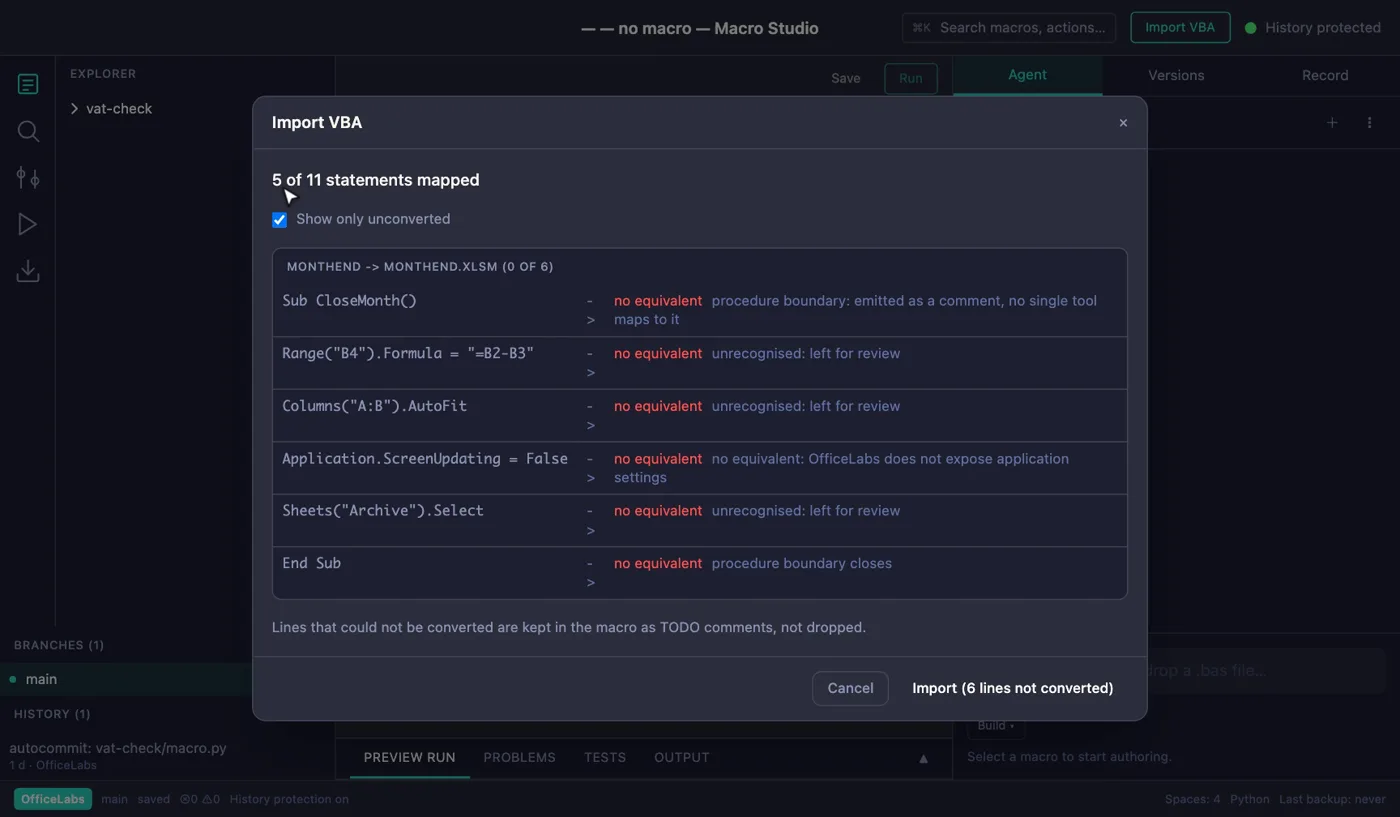This screenshot has width=1400, height=817.
Task: Open the vertical dots more menu
Action: point(1369,123)
